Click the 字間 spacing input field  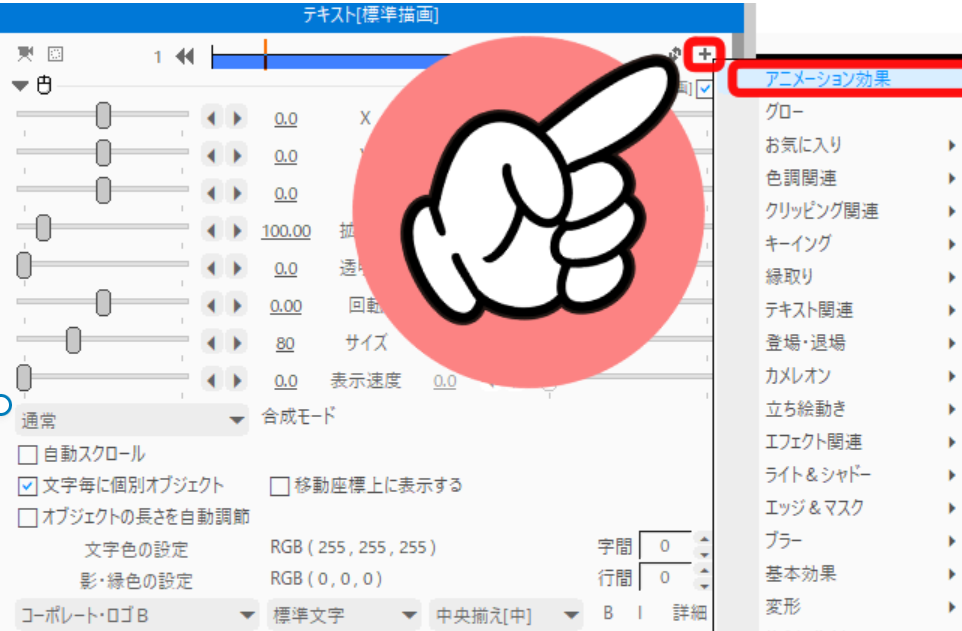pyautogui.click(x=665, y=546)
